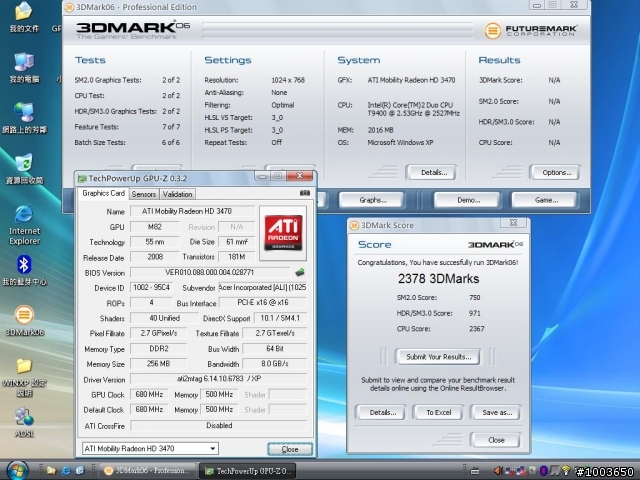Click the Microsoft Windows XP OS text
This screenshot has width=640, height=480.
pyautogui.click(x=400, y=142)
